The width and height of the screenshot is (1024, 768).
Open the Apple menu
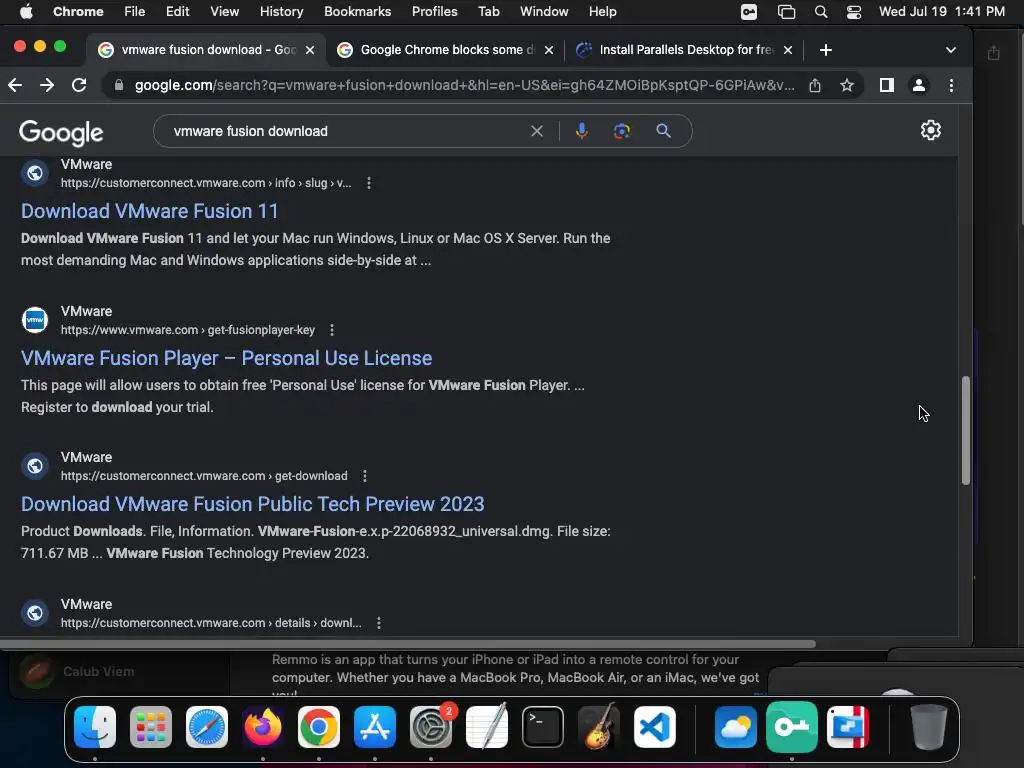[26, 12]
